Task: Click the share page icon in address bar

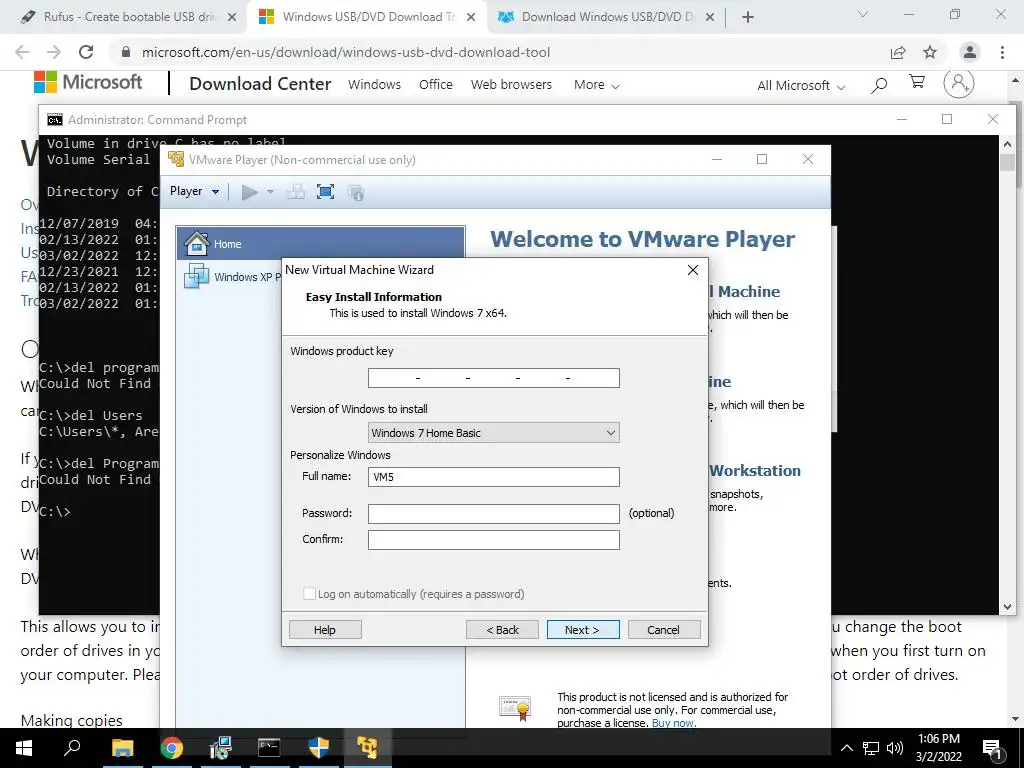Action: [898, 52]
